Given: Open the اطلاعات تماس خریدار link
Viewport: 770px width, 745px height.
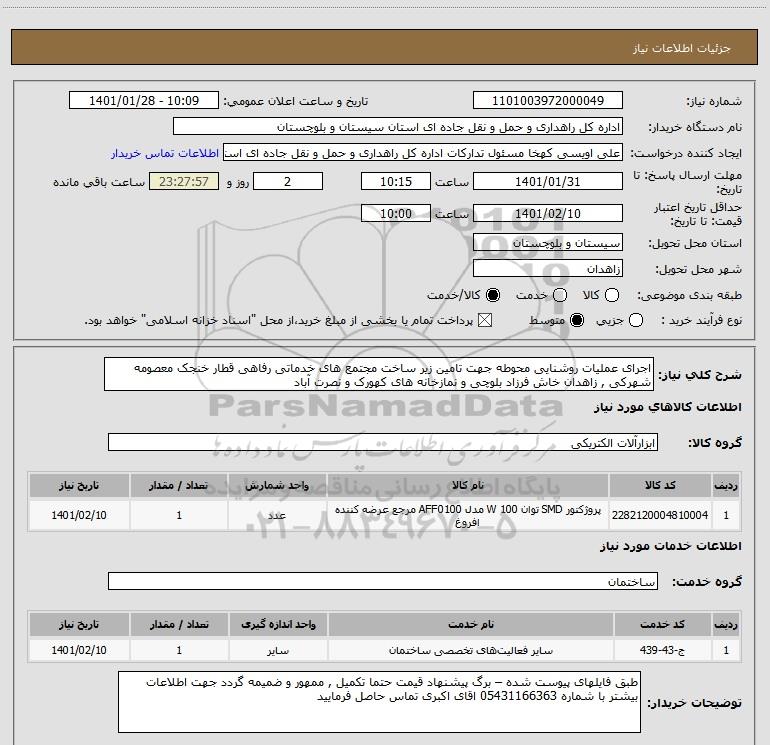Looking at the screenshot, I should coord(165,153).
